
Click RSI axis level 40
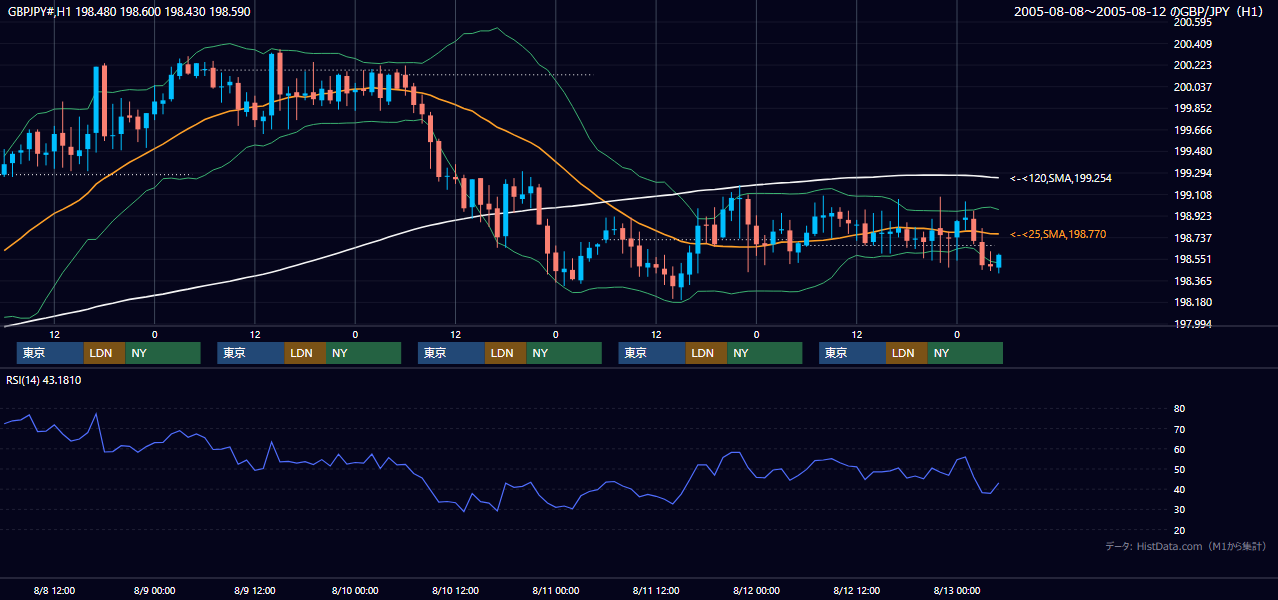[1179, 489]
